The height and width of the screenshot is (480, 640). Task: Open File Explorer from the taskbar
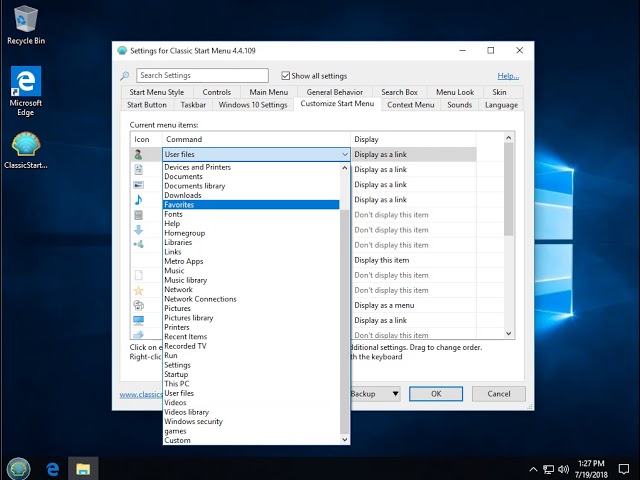(83, 469)
